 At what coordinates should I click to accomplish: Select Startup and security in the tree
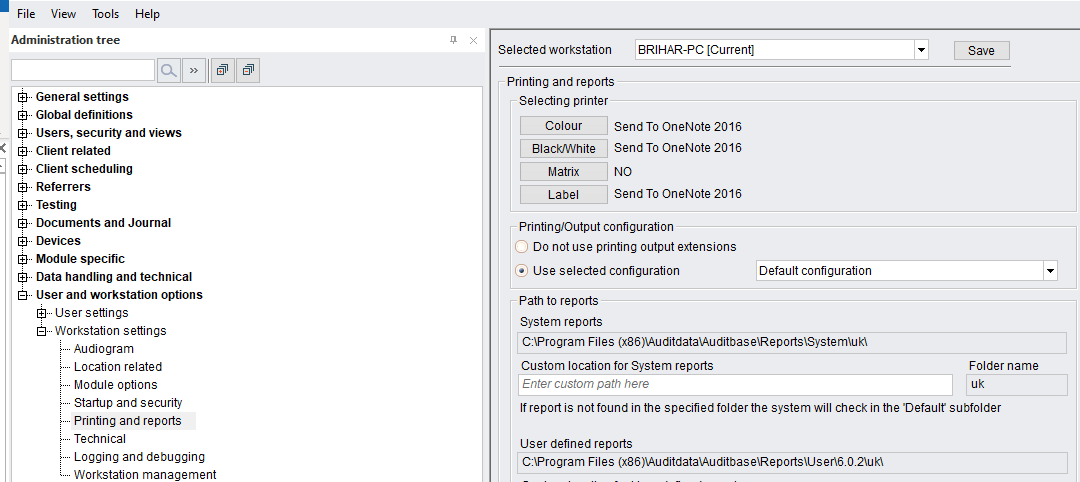(128, 403)
